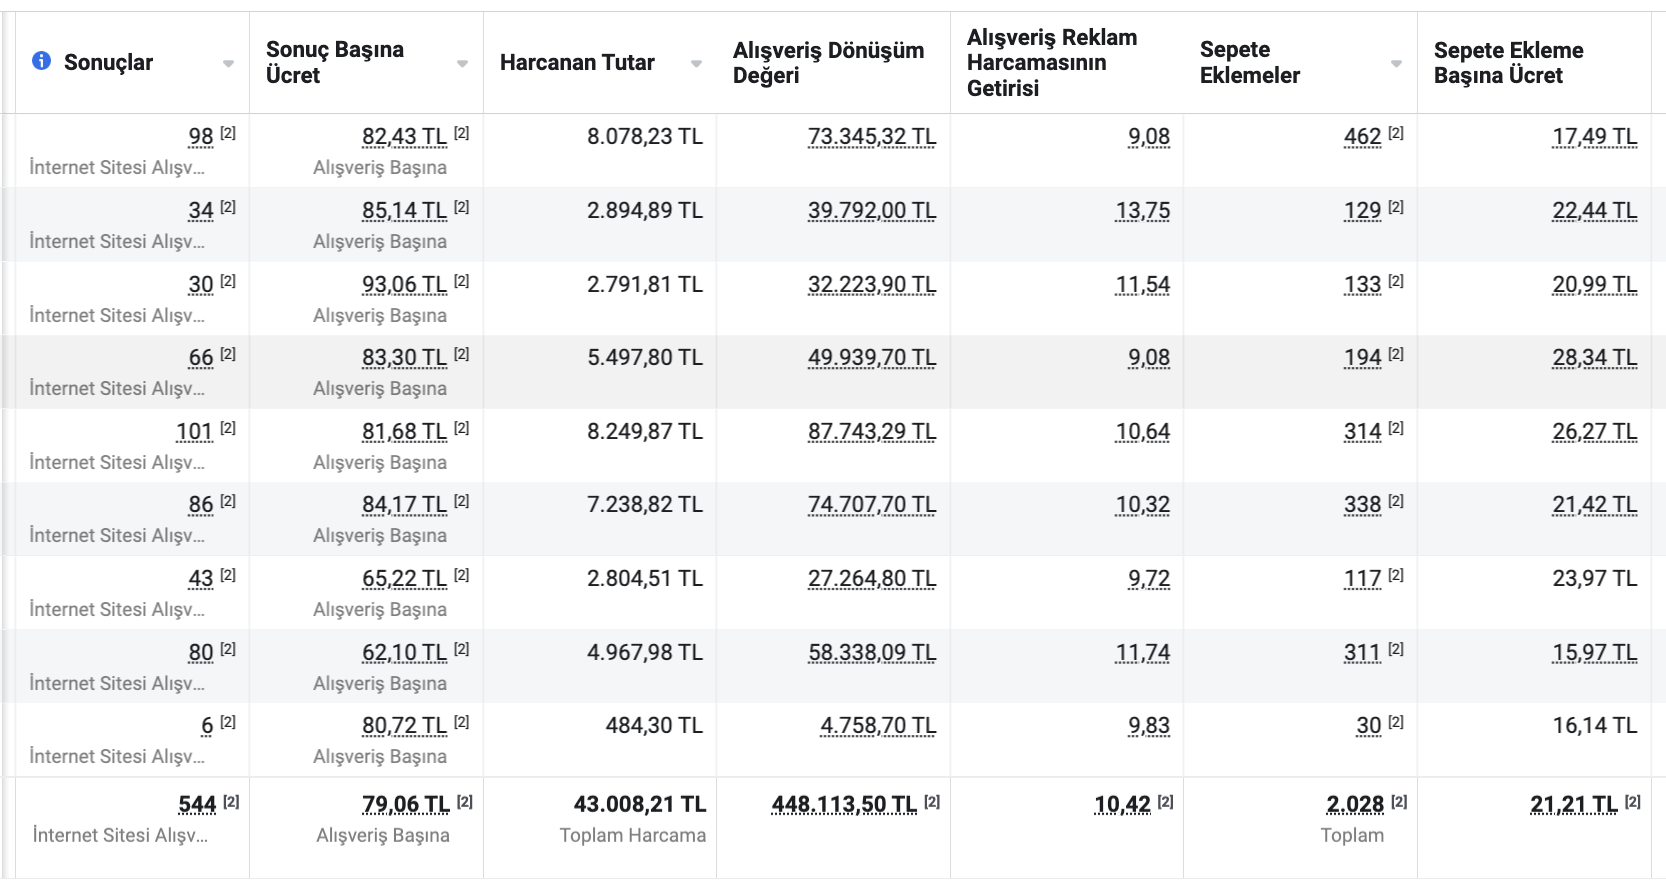Expand the Sepete Eklemeler dropdown arrow
This screenshot has height=884, width=1666.
point(1396,63)
